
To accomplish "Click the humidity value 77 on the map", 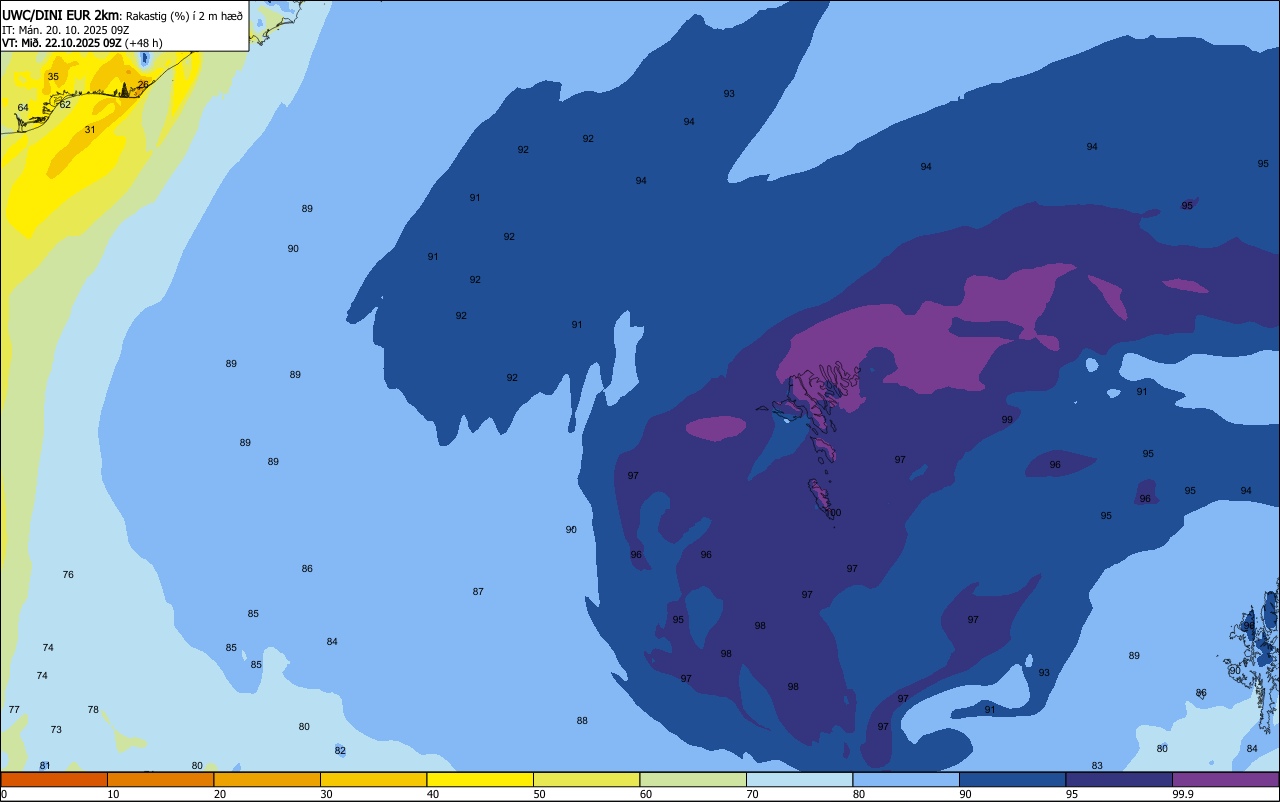I will coord(14,710).
